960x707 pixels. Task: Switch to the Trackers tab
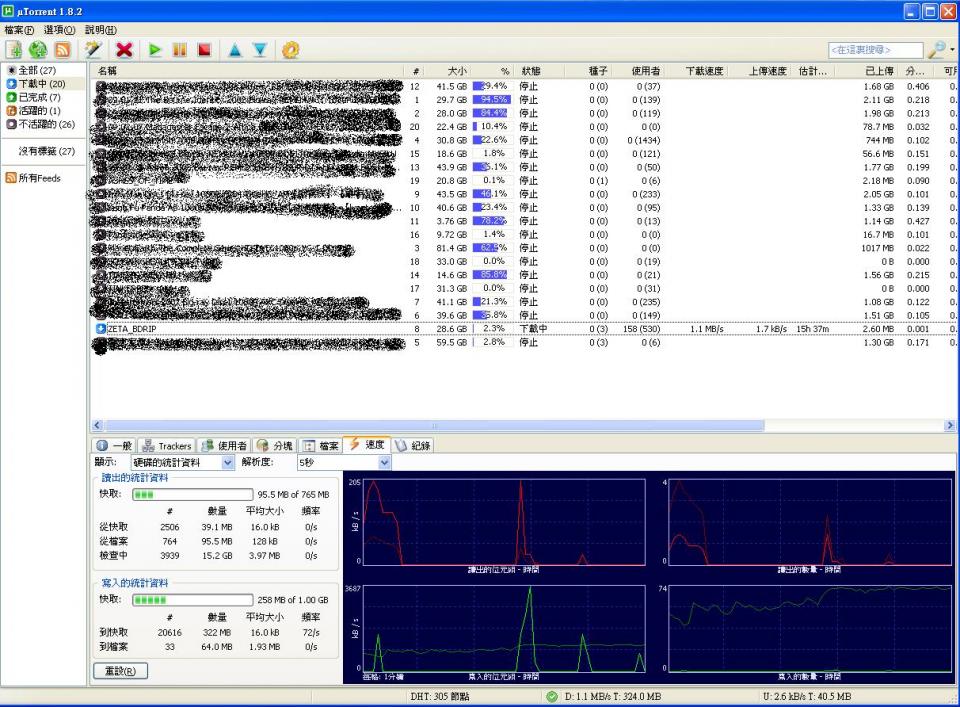tap(166, 445)
